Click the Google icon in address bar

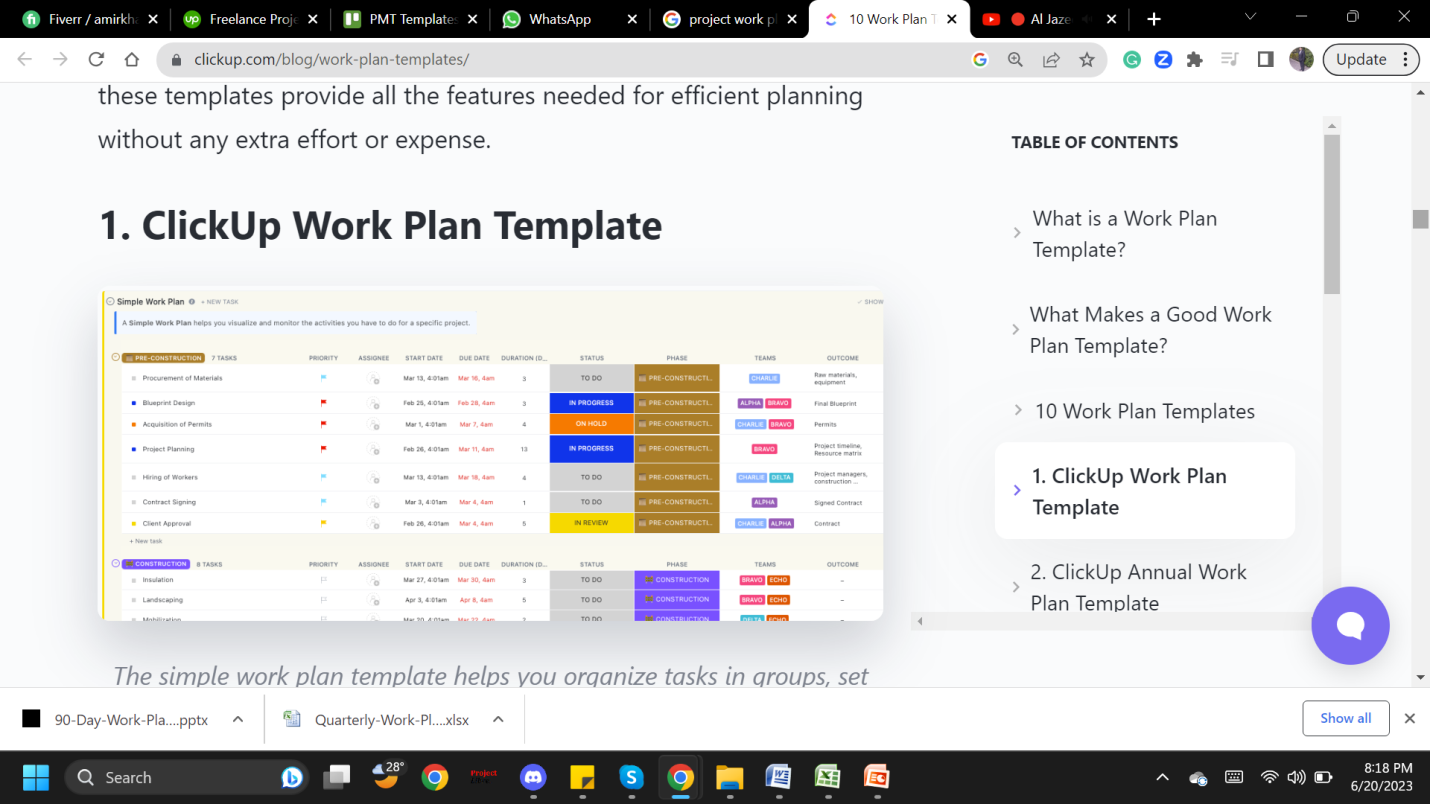tap(980, 60)
